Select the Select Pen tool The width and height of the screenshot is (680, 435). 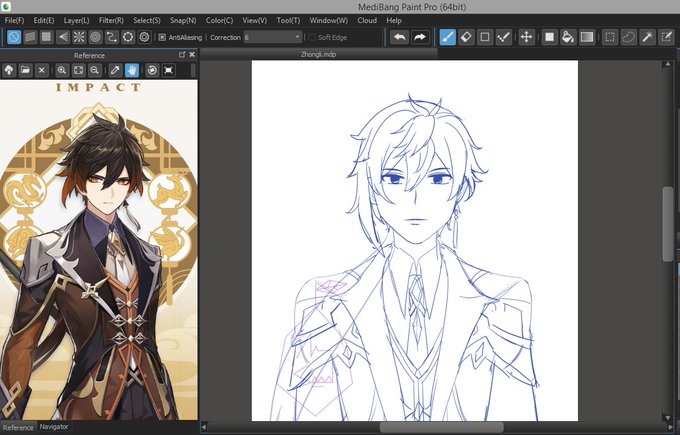tap(667, 37)
